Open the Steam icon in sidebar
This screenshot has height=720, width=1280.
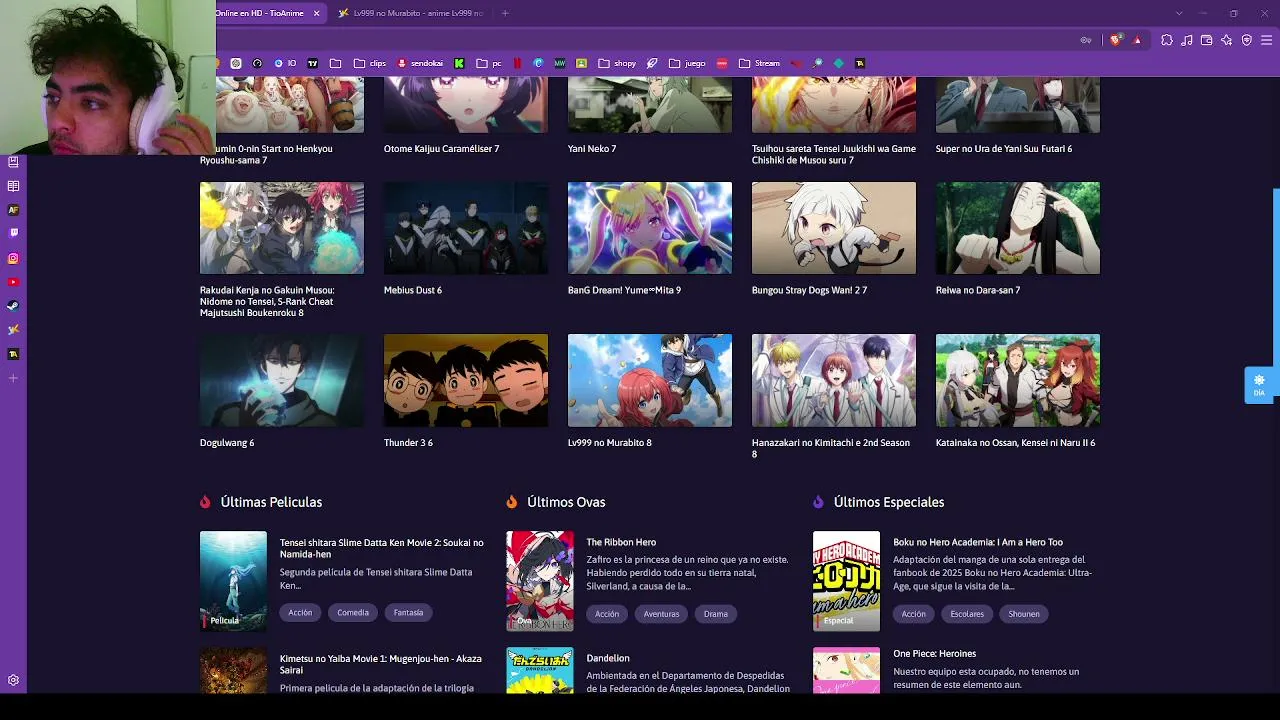point(13,306)
